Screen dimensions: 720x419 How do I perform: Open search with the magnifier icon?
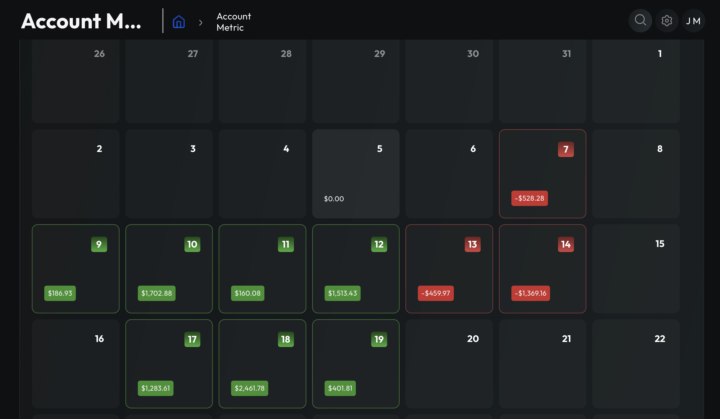point(640,20)
